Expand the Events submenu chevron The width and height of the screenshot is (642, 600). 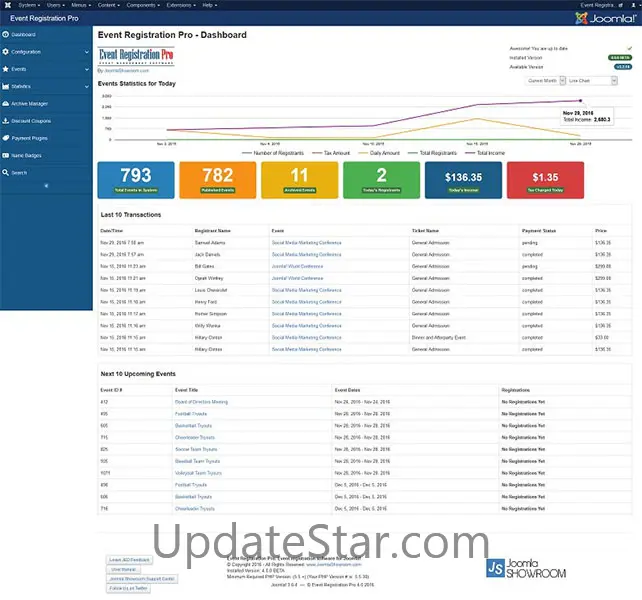coord(86,69)
